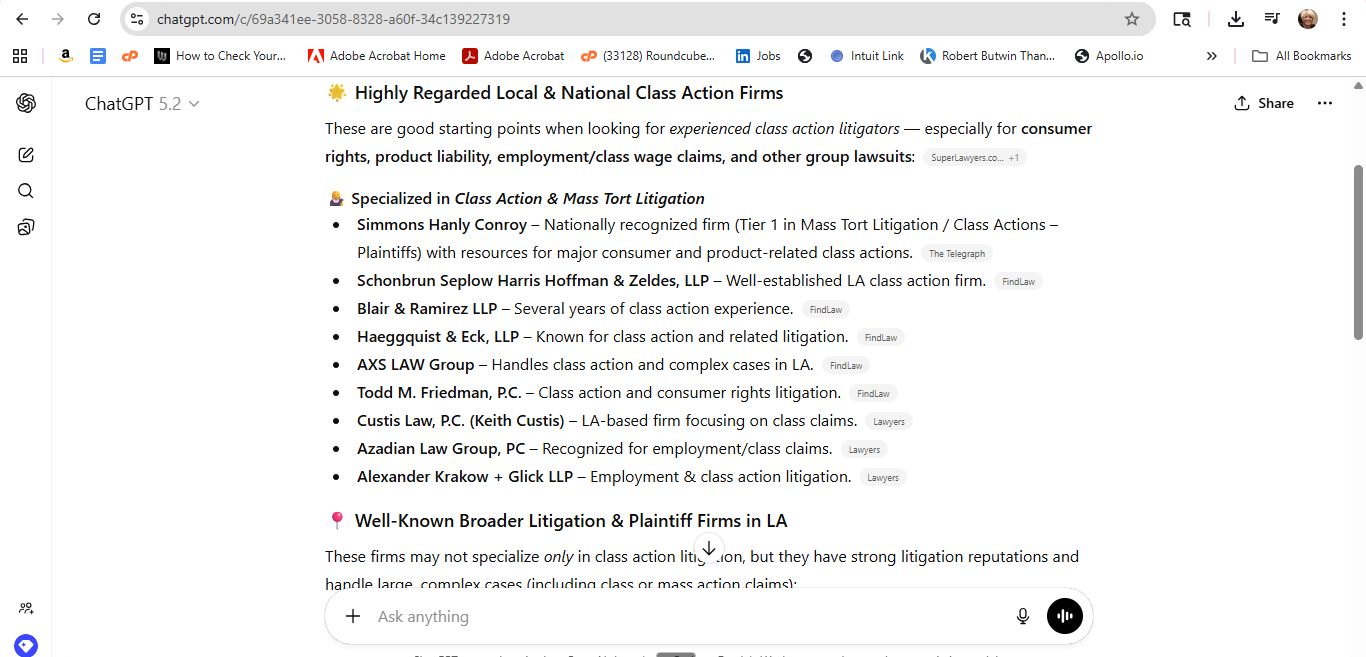Click 'Highly Regarded Local & National' heading
This screenshot has width=1366, height=657.
pyautogui.click(x=569, y=93)
